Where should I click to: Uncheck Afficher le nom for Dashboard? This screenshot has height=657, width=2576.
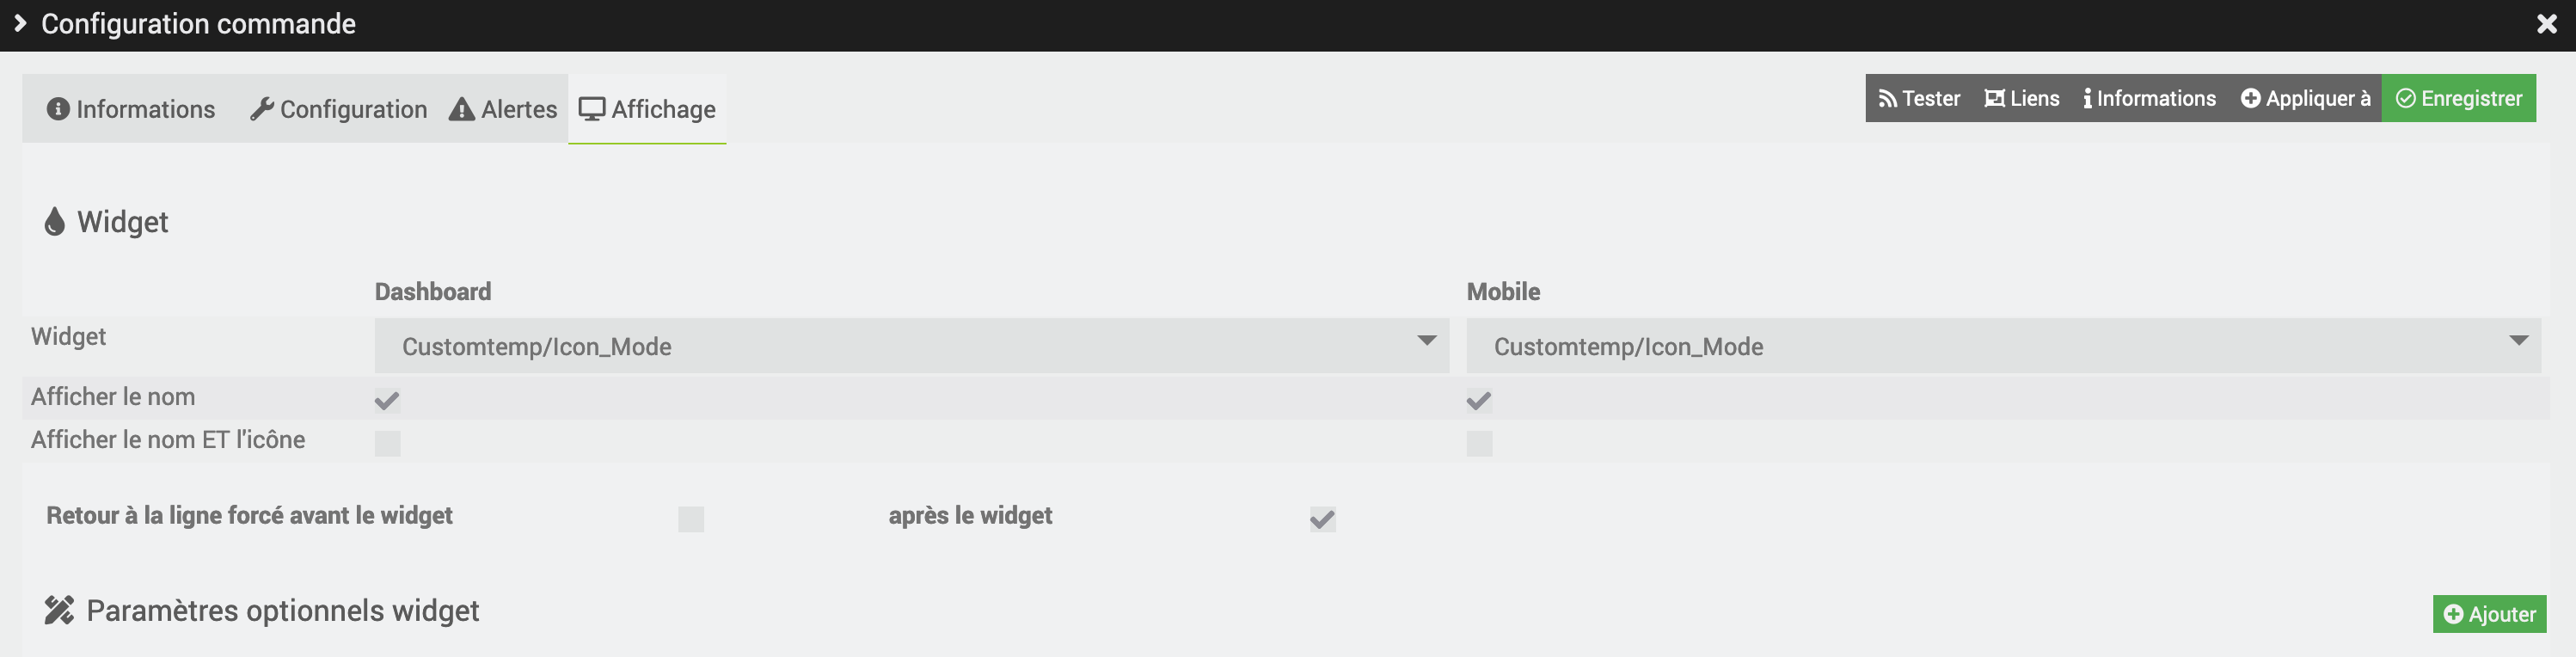(387, 401)
